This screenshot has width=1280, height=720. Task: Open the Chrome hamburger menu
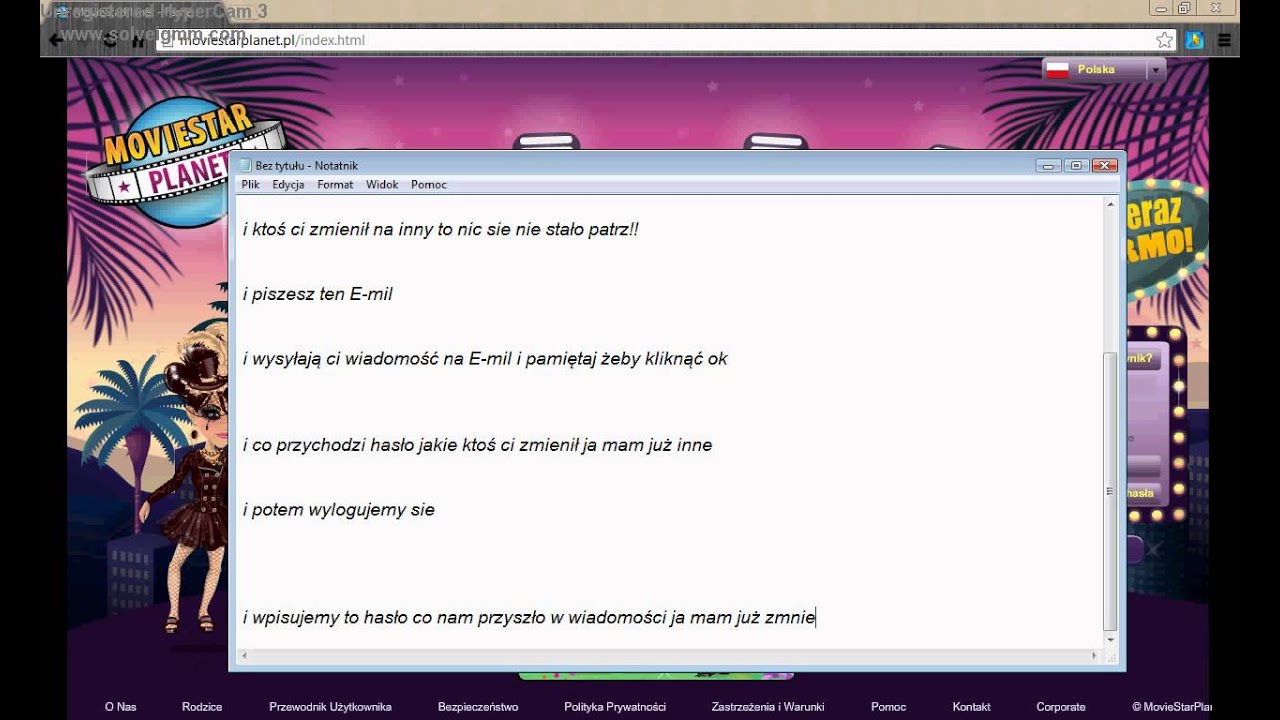(x=1224, y=40)
